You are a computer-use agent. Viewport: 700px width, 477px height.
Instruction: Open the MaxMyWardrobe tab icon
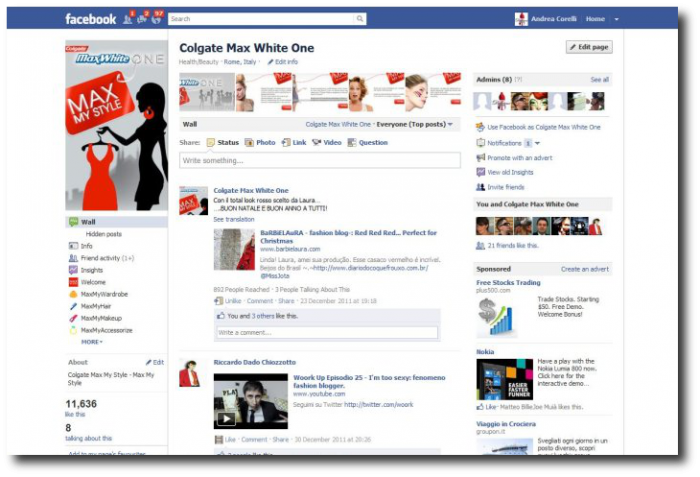73,294
